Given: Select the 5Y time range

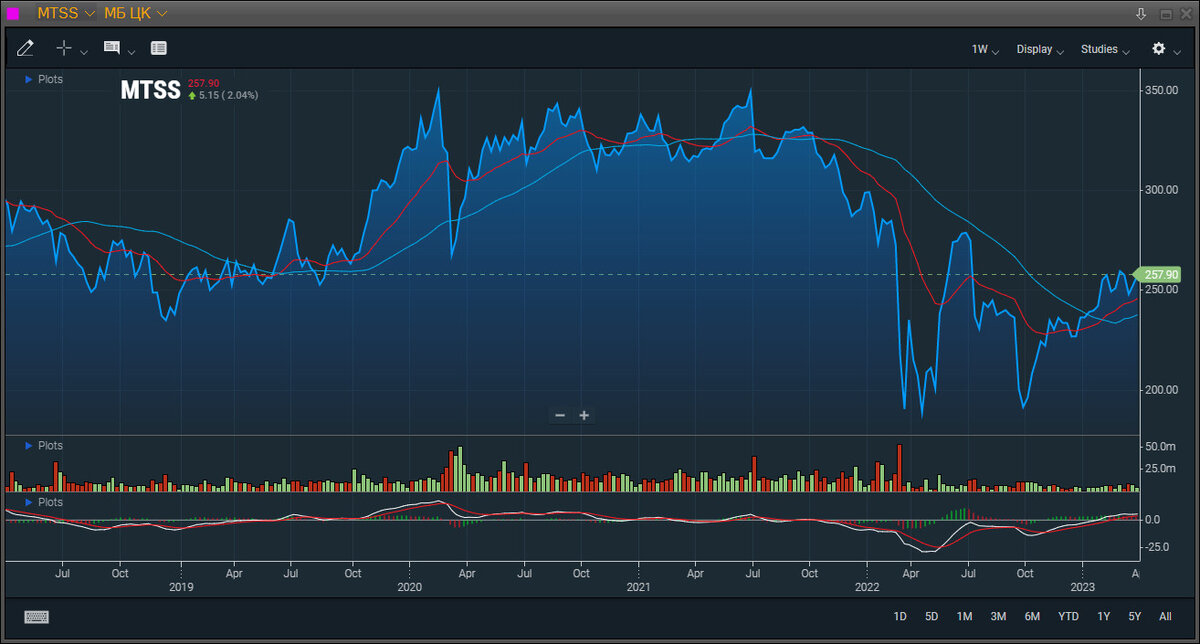Looking at the screenshot, I should 1134,616.
